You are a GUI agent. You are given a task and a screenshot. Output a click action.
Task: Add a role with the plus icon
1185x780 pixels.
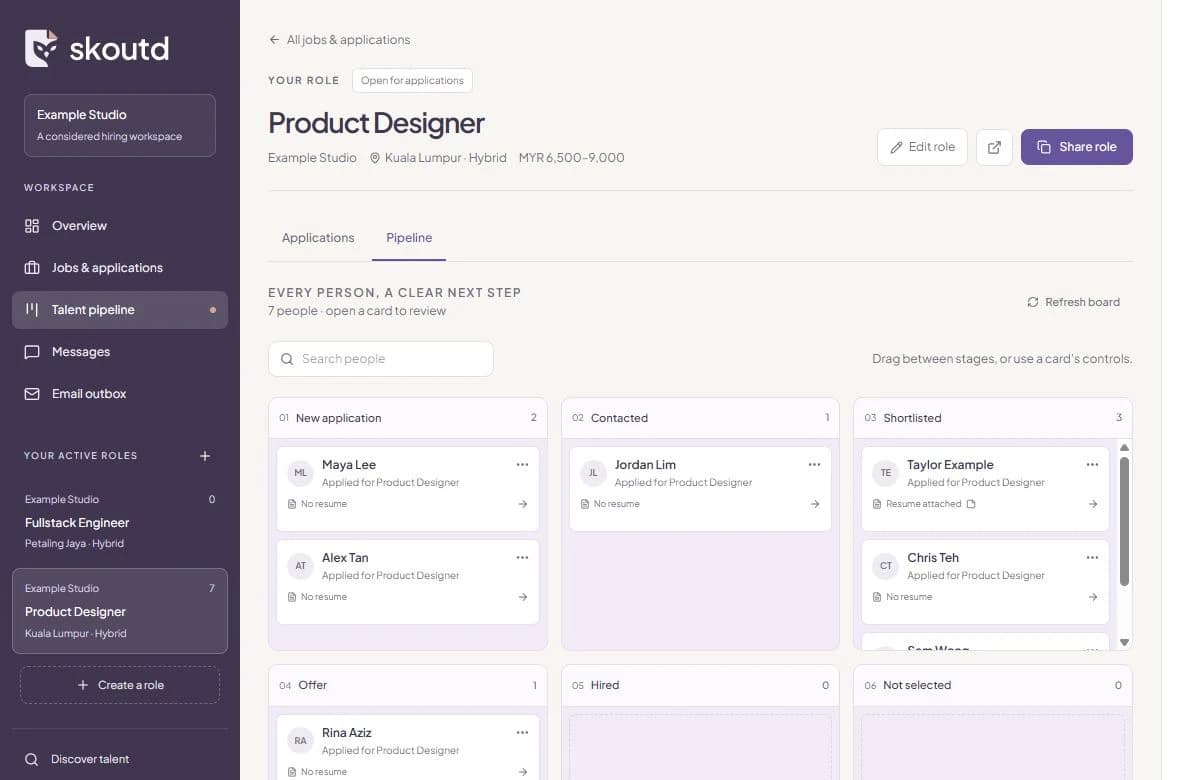tap(205, 456)
